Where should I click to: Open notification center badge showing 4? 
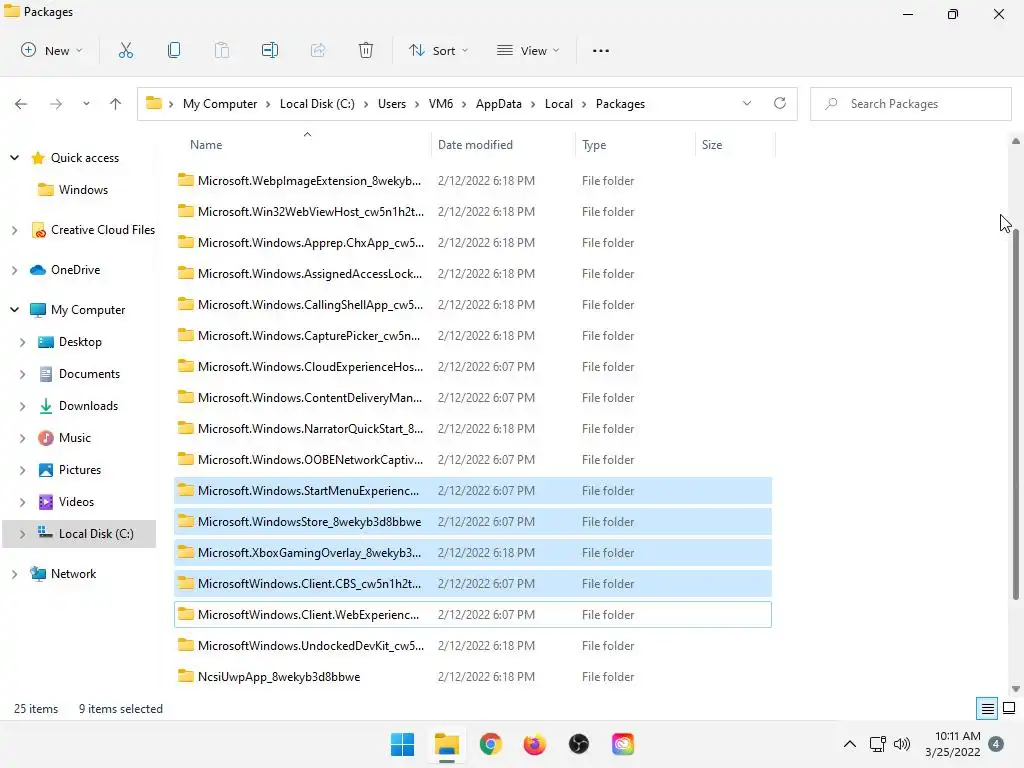pyautogui.click(x=996, y=744)
